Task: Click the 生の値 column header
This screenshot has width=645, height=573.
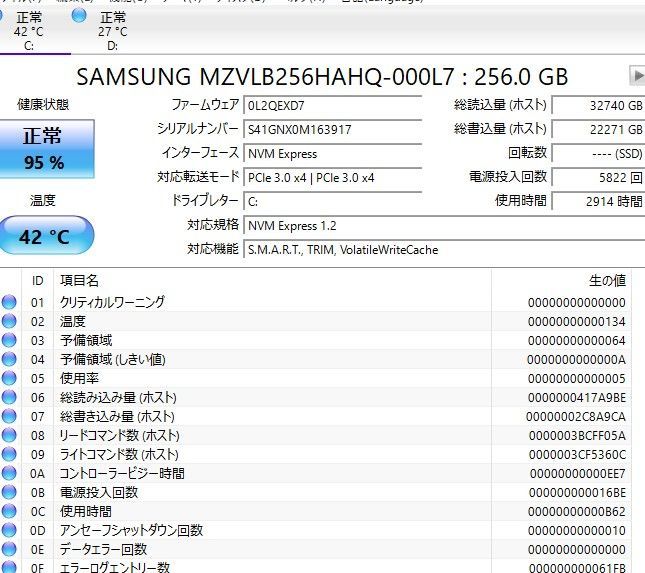Action: (x=606, y=281)
